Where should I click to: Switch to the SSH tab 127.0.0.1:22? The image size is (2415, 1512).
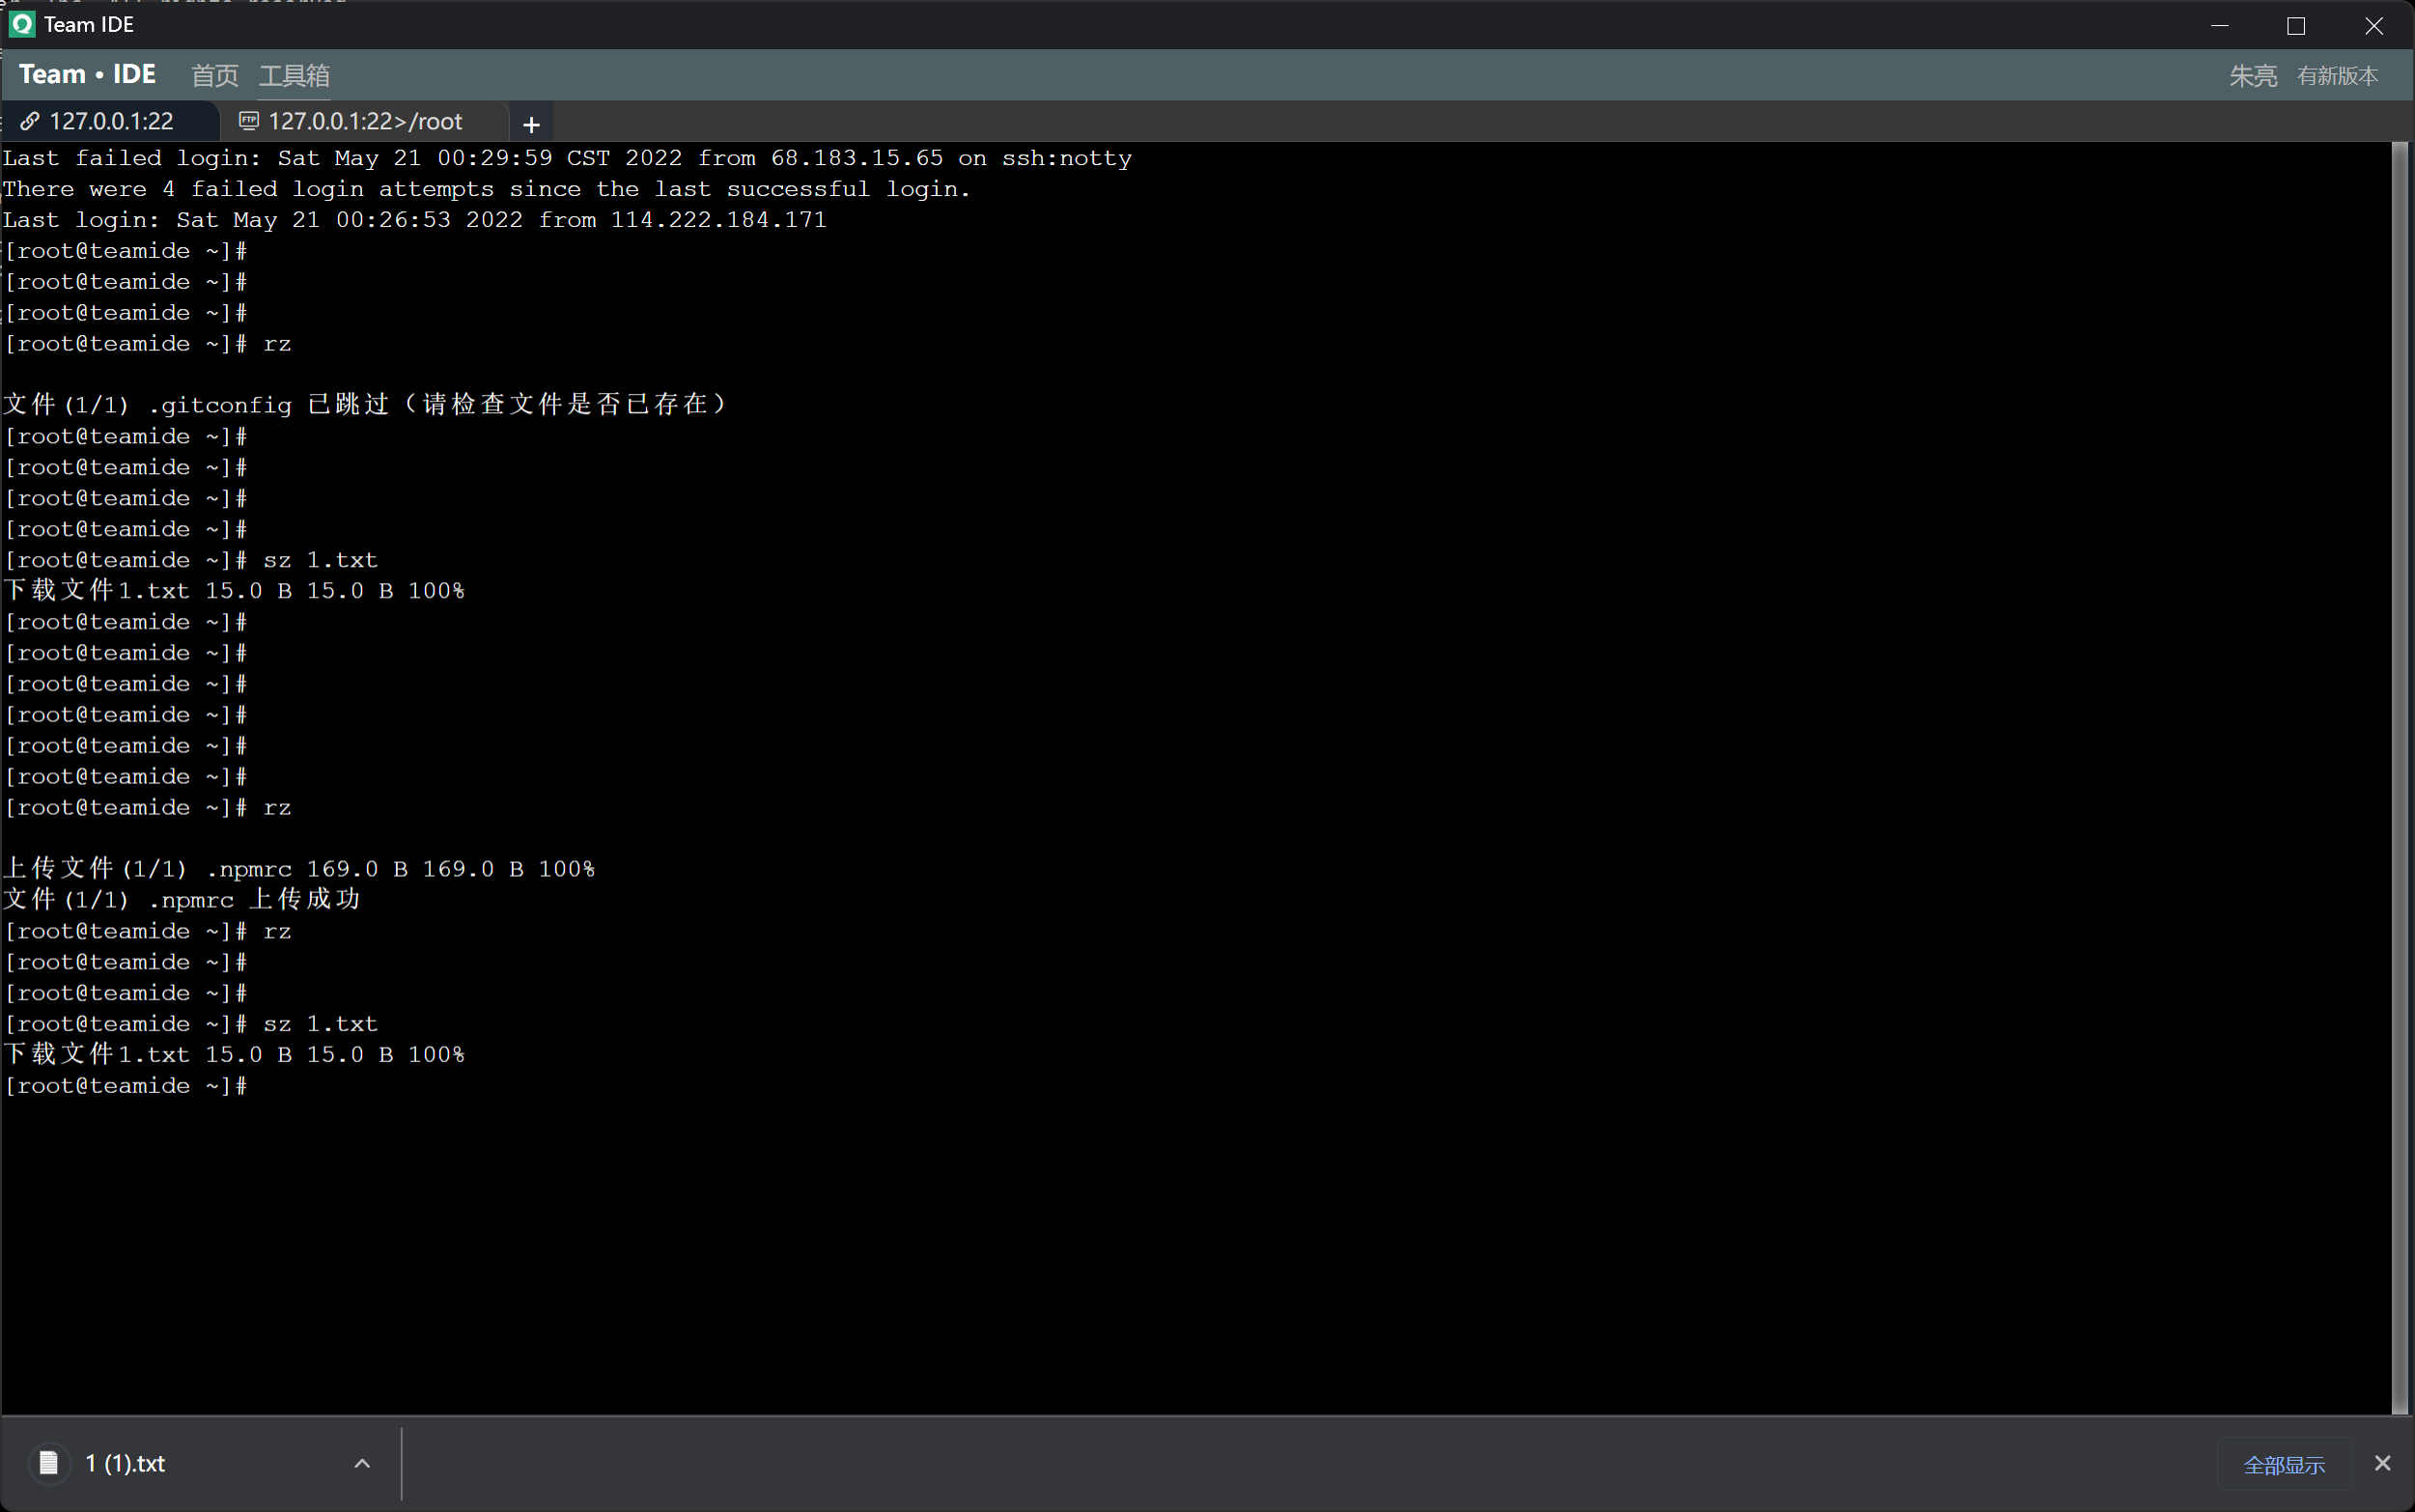pyautogui.click(x=110, y=121)
